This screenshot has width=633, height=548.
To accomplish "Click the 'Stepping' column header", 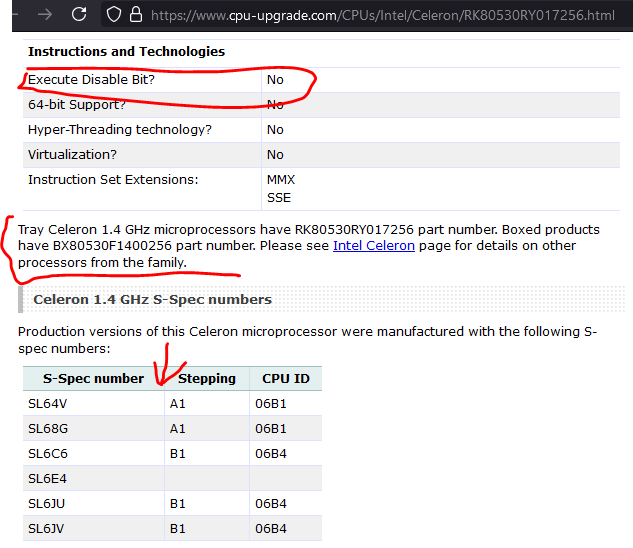I will 207,379.
